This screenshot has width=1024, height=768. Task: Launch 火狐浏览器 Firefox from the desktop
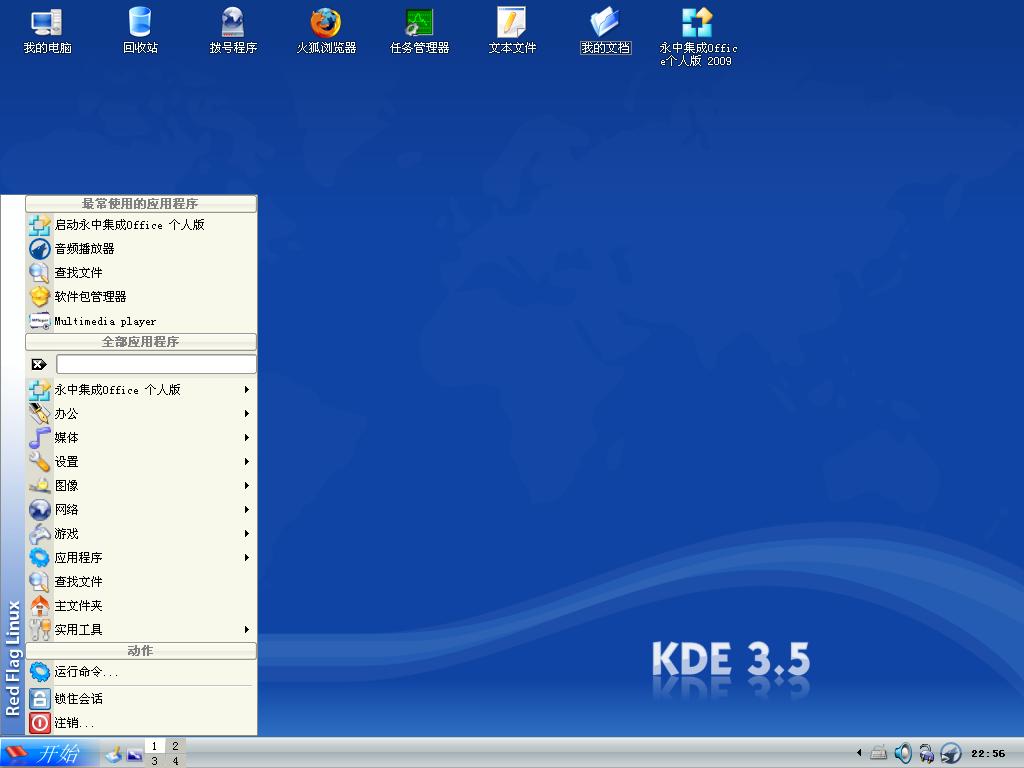pyautogui.click(x=326, y=30)
